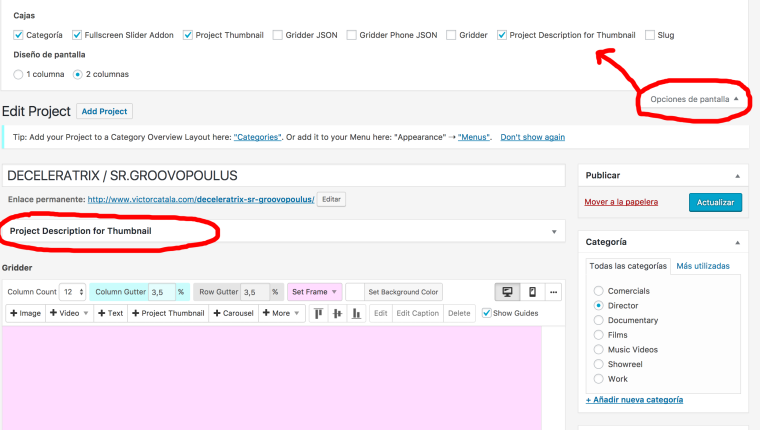Select the 1 columna layout option
The width and height of the screenshot is (760, 430).
click(x=19, y=74)
